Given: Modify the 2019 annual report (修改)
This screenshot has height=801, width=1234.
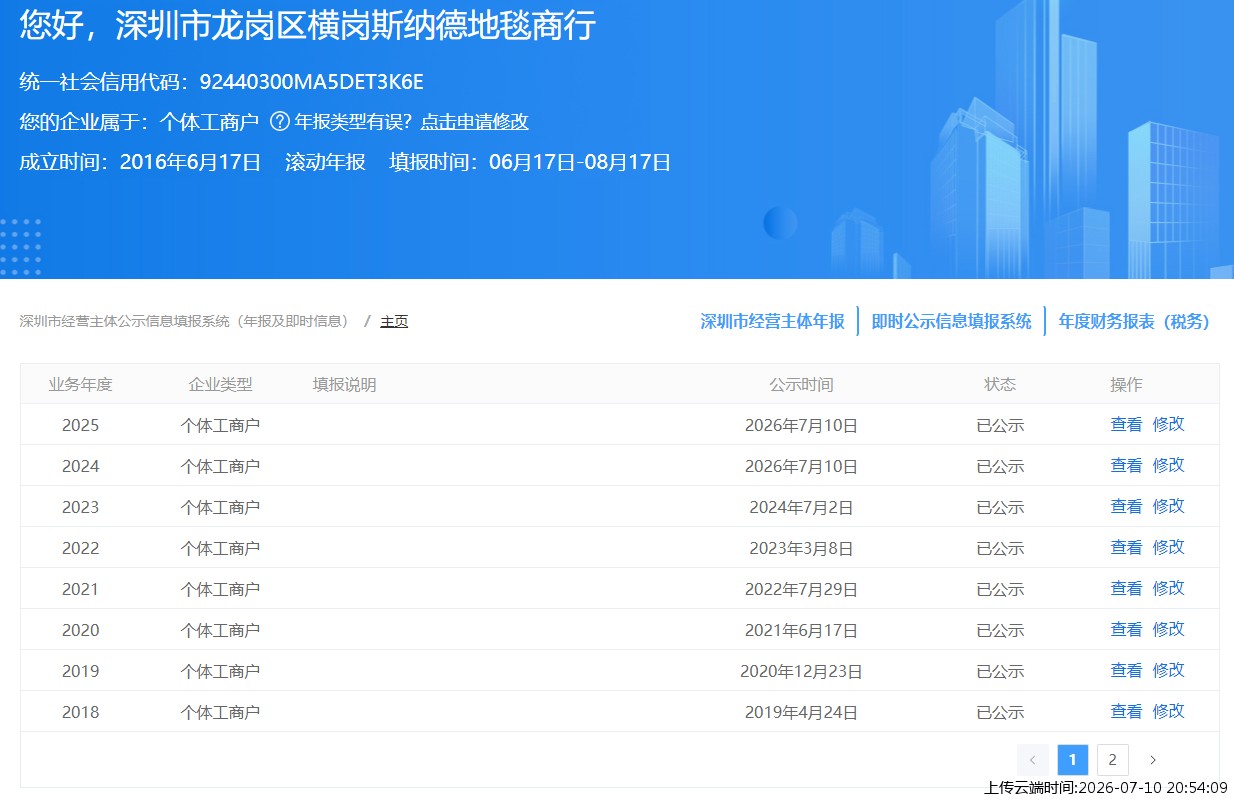Looking at the screenshot, I should 1168,670.
